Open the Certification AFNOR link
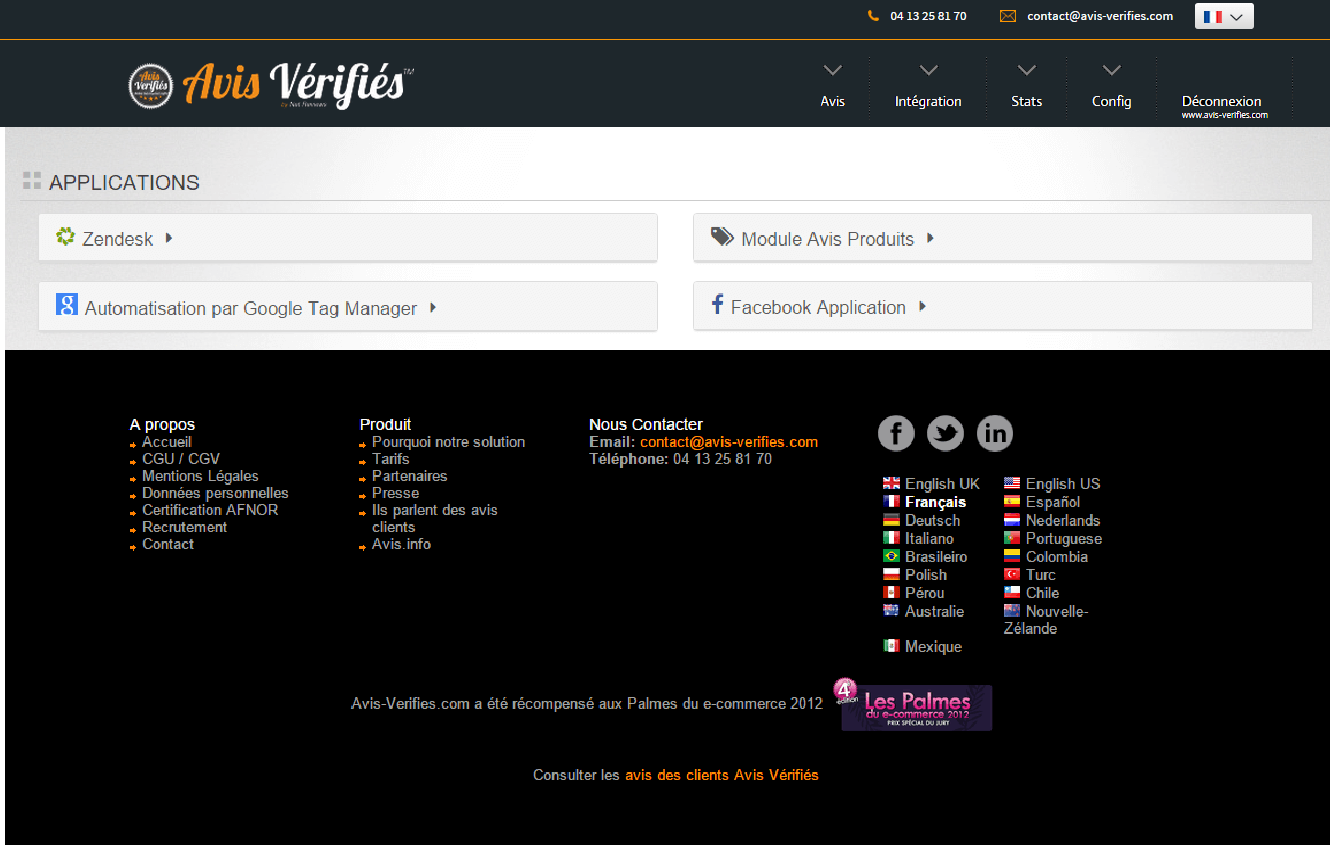This screenshot has height=845, width=1330. (x=210, y=510)
